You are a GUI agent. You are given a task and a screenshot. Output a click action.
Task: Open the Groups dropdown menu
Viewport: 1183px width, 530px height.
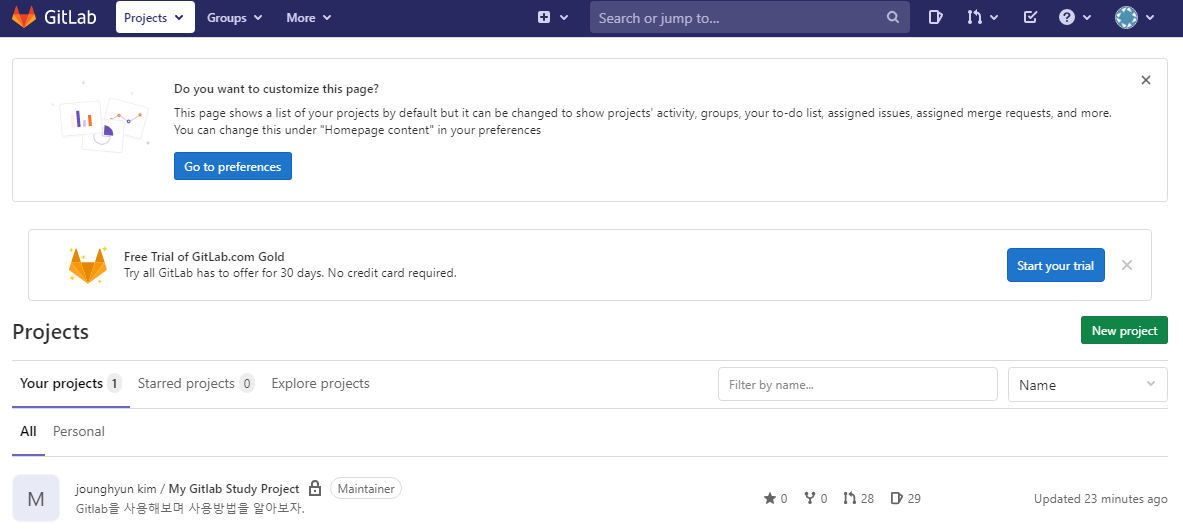pos(235,17)
